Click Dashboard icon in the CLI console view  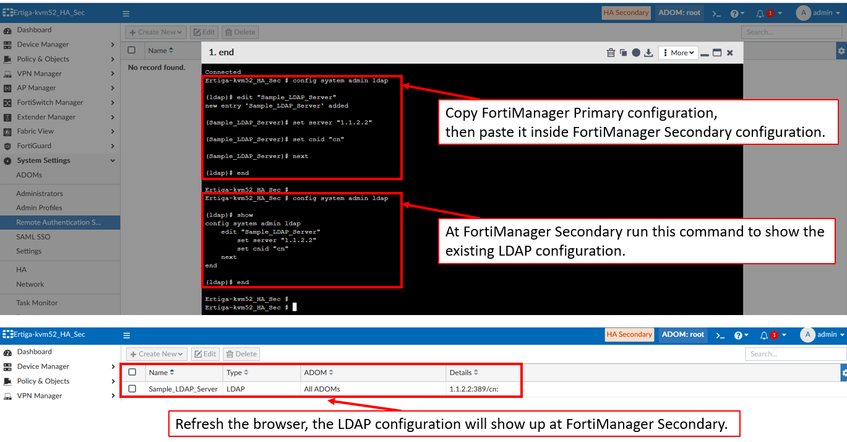click(x=8, y=30)
